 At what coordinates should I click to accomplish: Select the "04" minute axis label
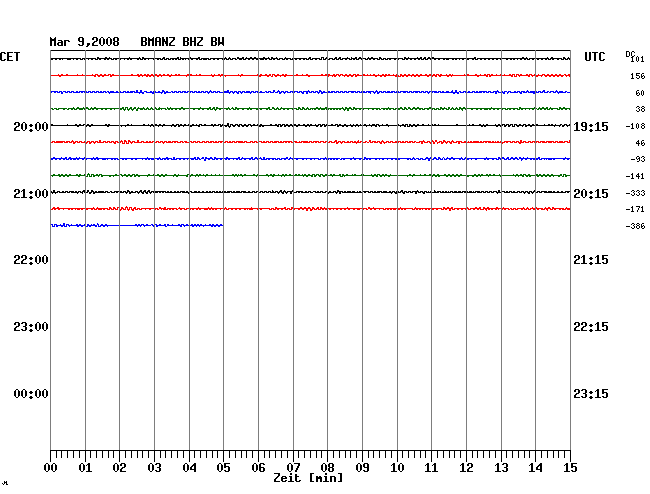[189, 468]
